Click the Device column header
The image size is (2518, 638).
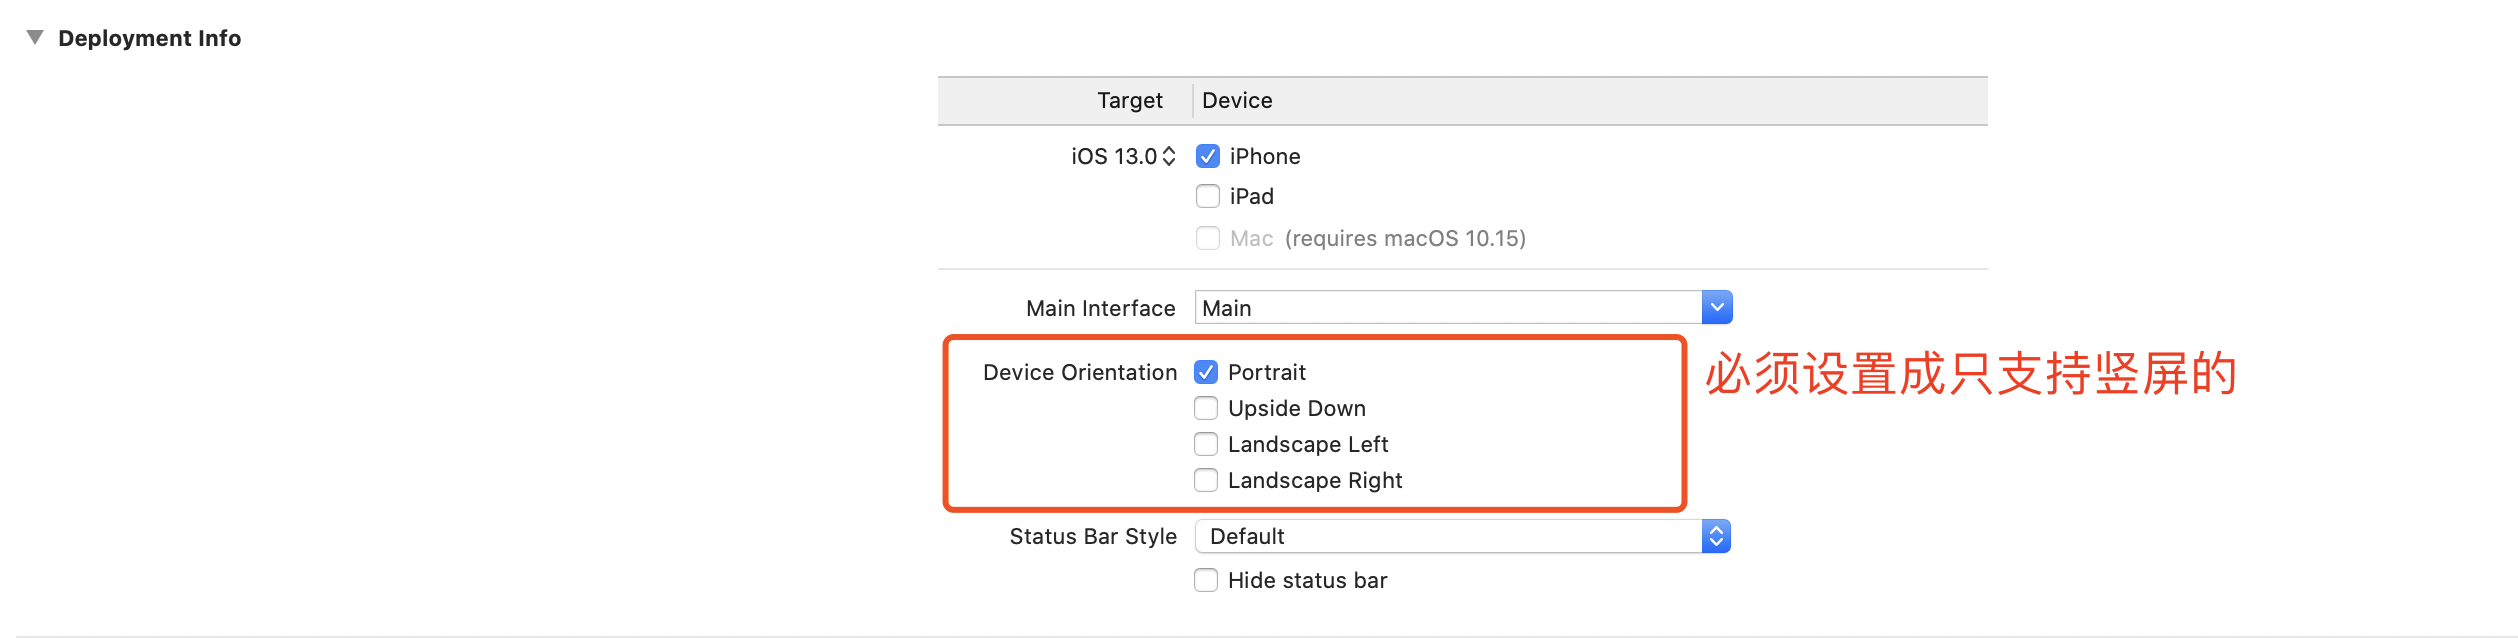pos(1237,100)
